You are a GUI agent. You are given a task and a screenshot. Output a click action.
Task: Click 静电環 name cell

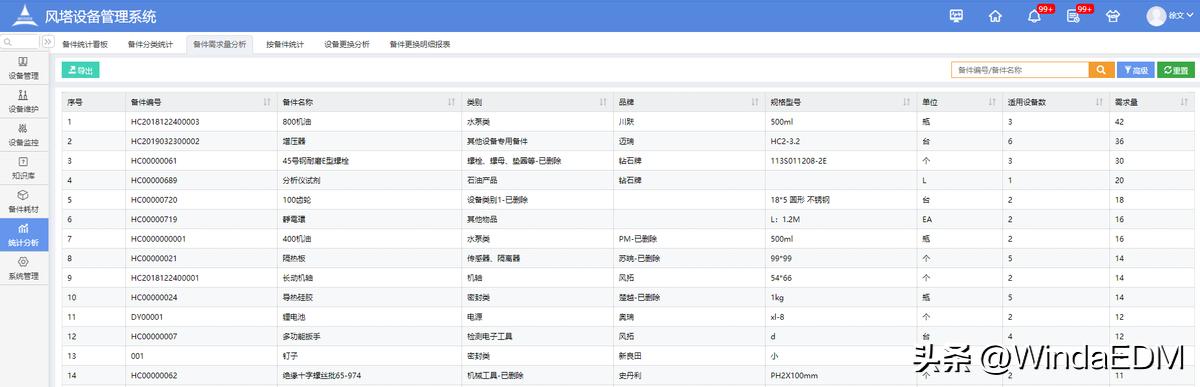coord(295,218)
